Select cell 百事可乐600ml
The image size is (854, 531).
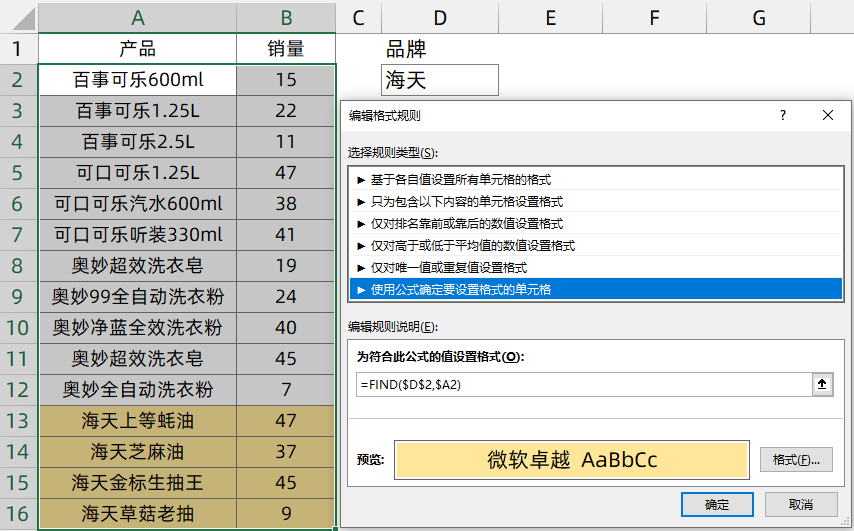pyautogui.click(x=137, y=80)
